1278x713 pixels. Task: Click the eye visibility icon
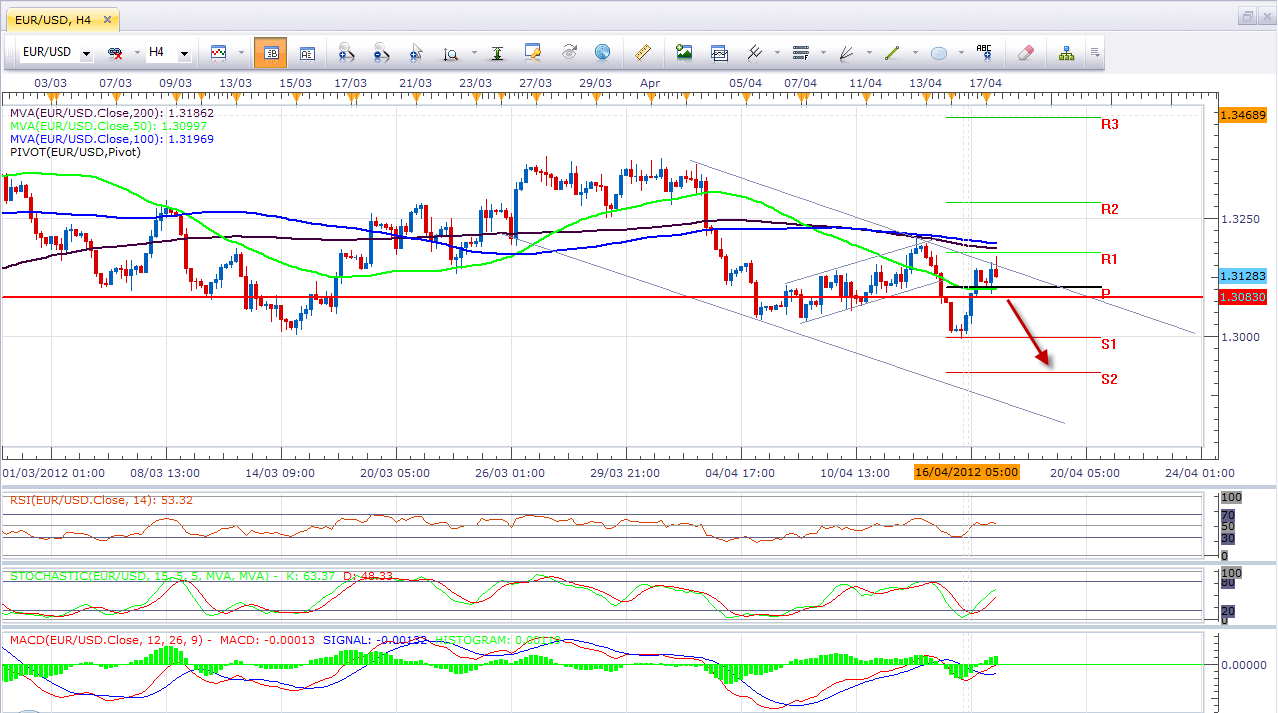pos(569,52)
